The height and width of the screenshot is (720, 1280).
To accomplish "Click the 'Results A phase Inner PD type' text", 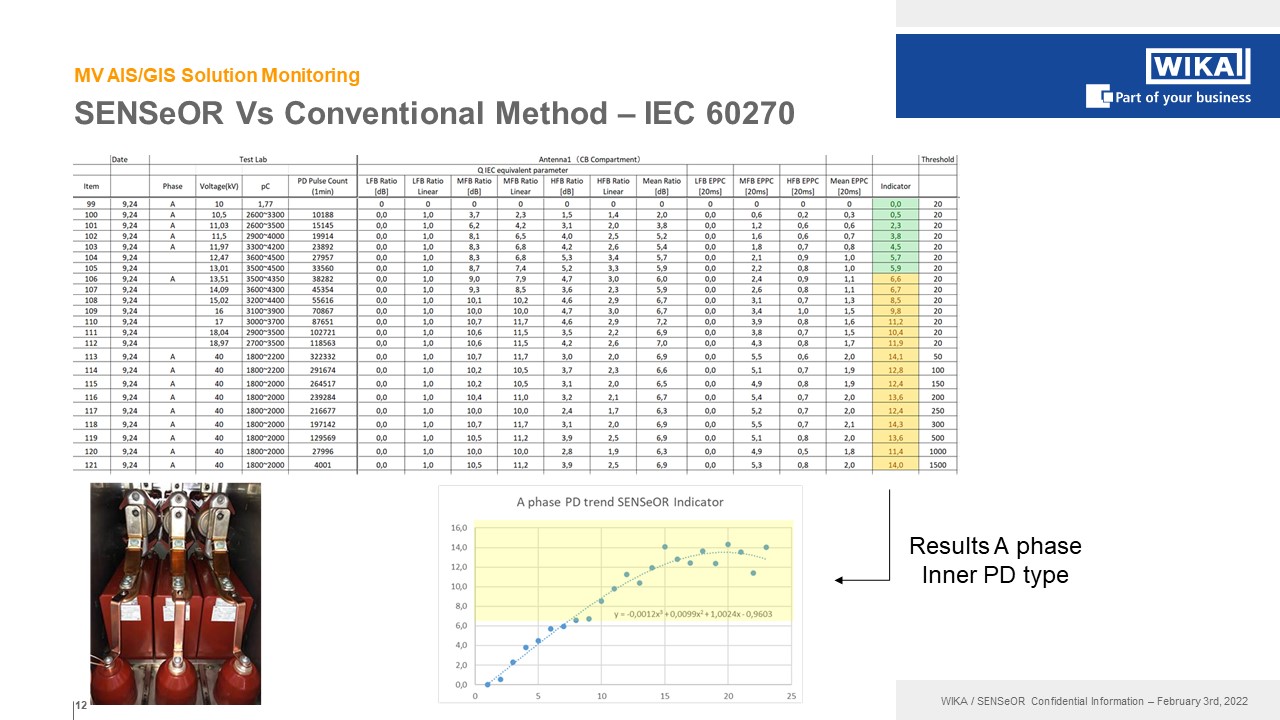I will coord(994,560).
